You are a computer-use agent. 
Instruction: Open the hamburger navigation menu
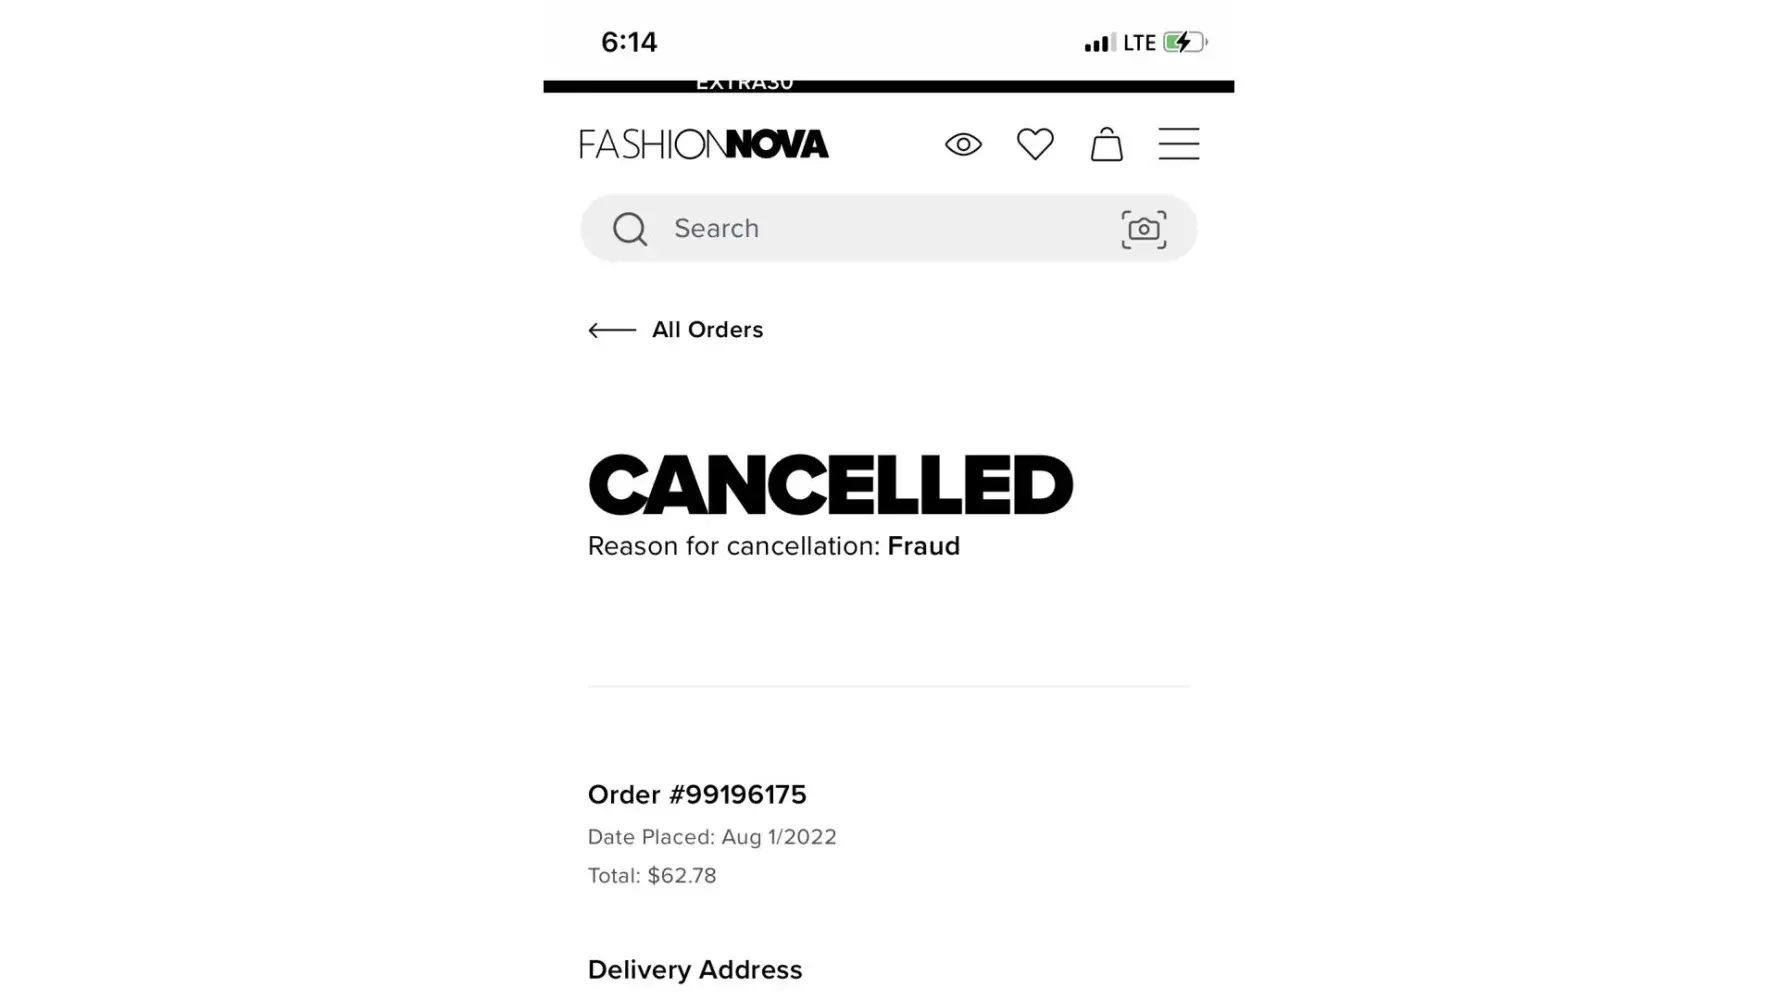tap(1178, 144)
